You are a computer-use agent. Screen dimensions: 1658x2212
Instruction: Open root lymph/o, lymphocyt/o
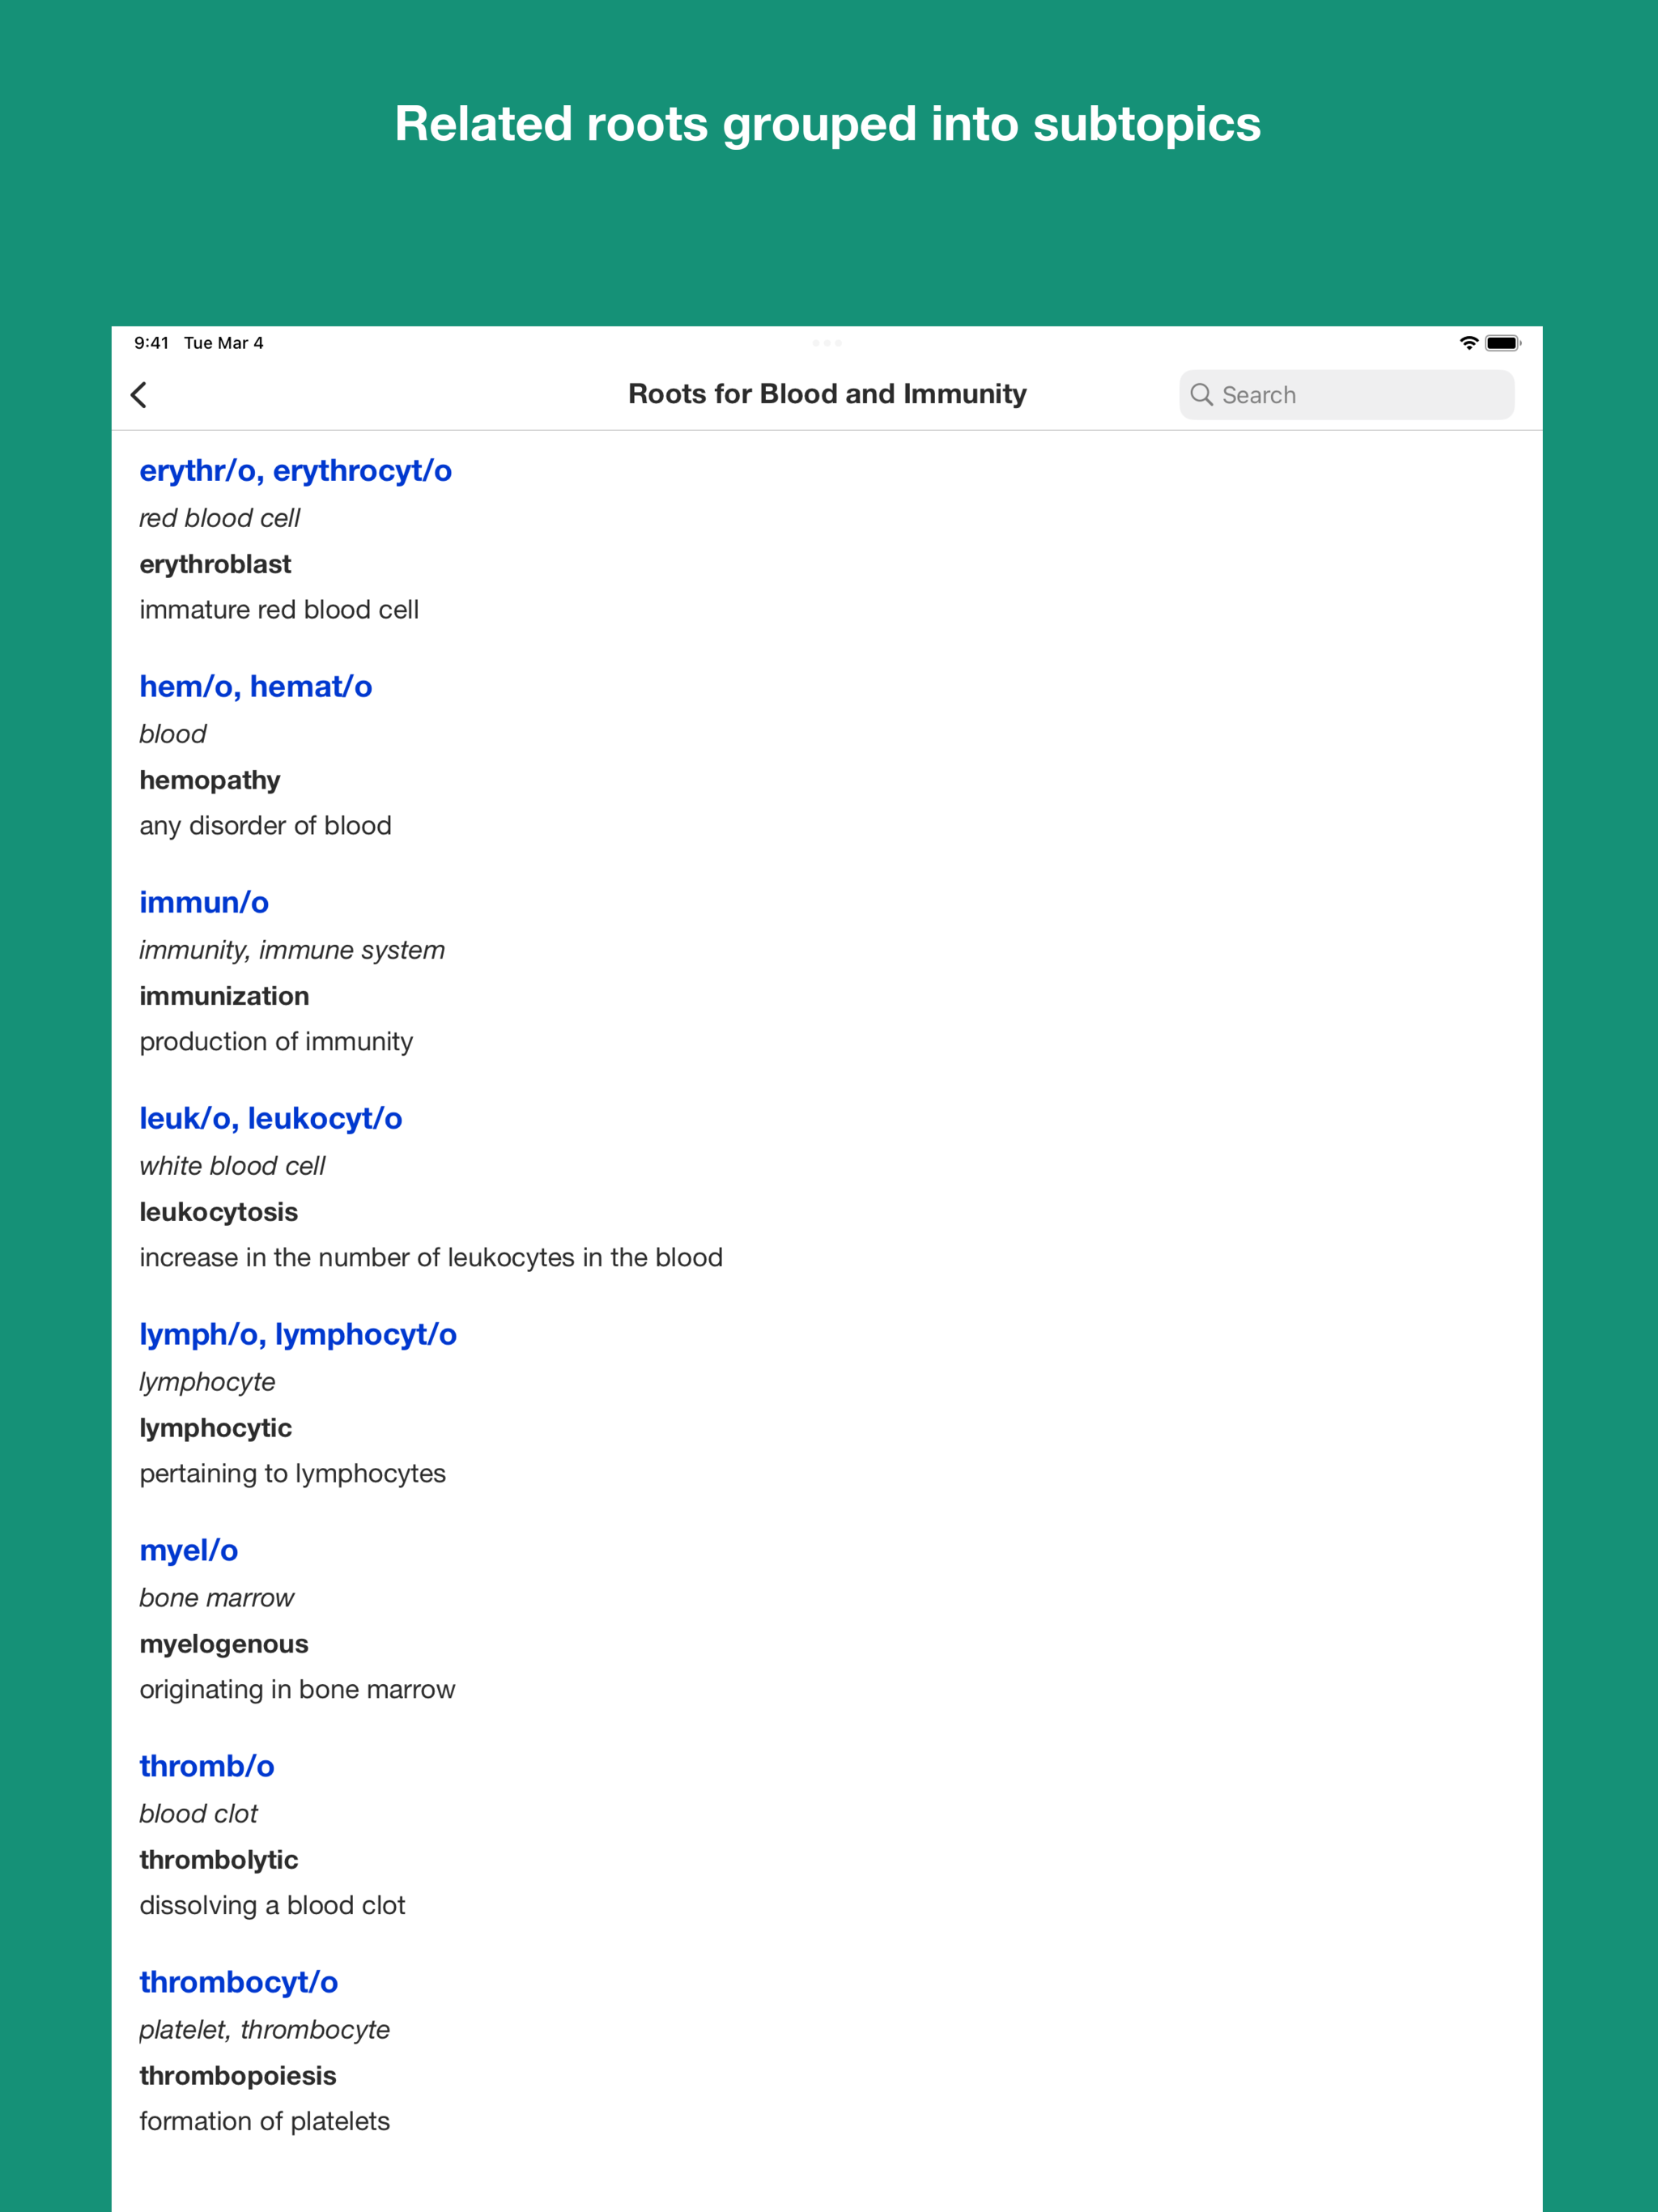297,1334
